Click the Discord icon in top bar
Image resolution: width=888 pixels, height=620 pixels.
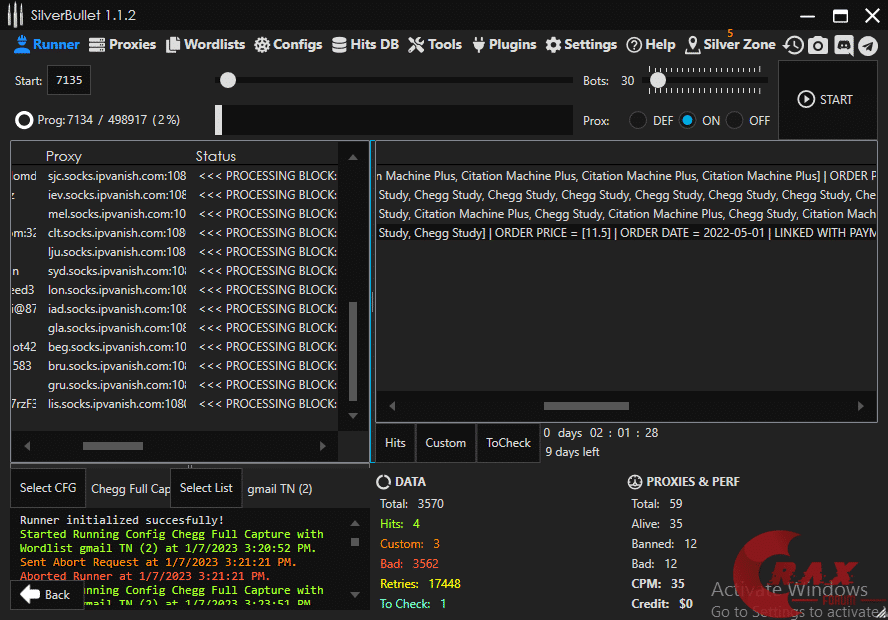[843, 45]
